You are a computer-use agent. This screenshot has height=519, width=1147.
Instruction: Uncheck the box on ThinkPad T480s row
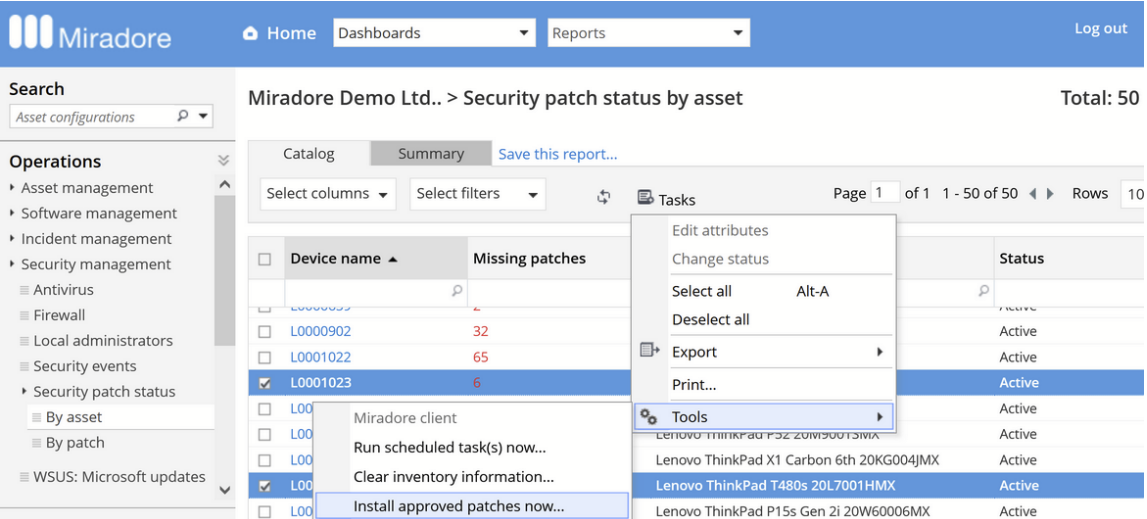[x=265, y=486]
